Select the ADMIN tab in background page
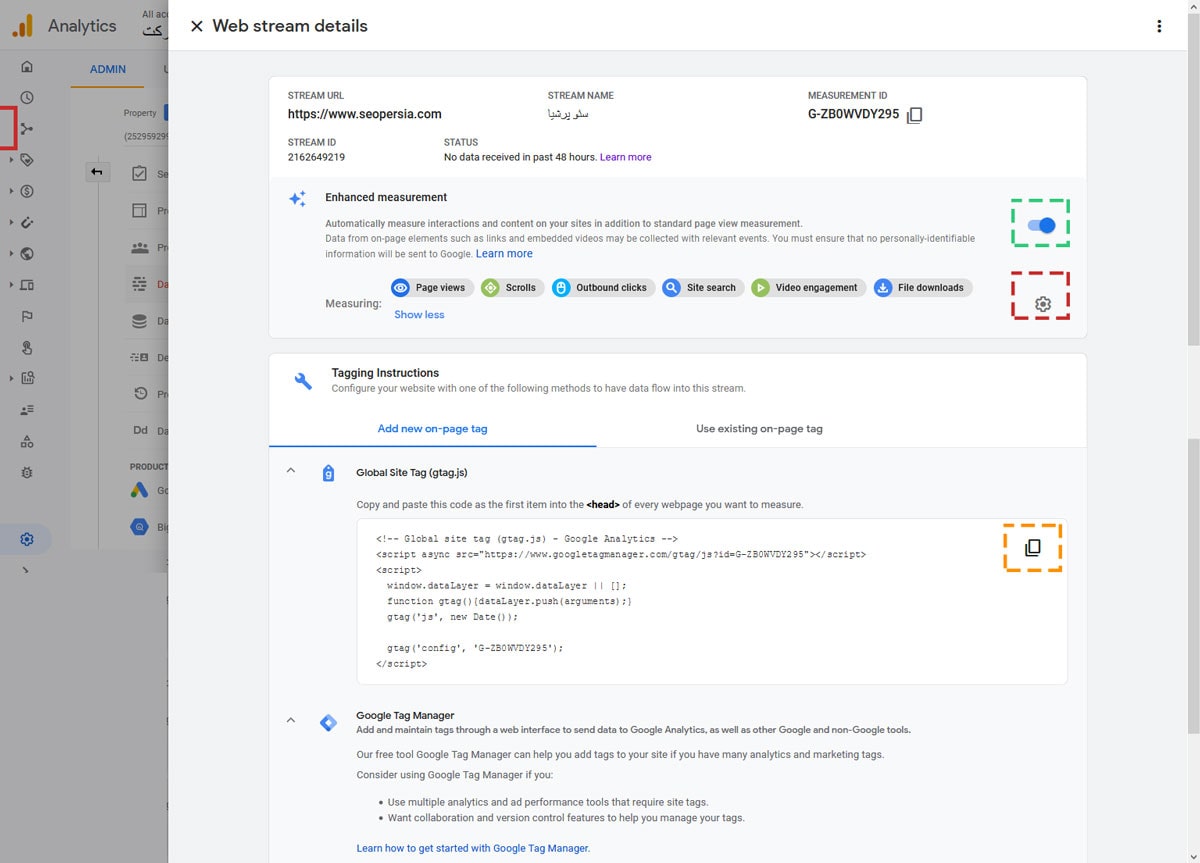The width and height of the screenshot is (1200, 863). pyautogui.click(x=108, y=70)
